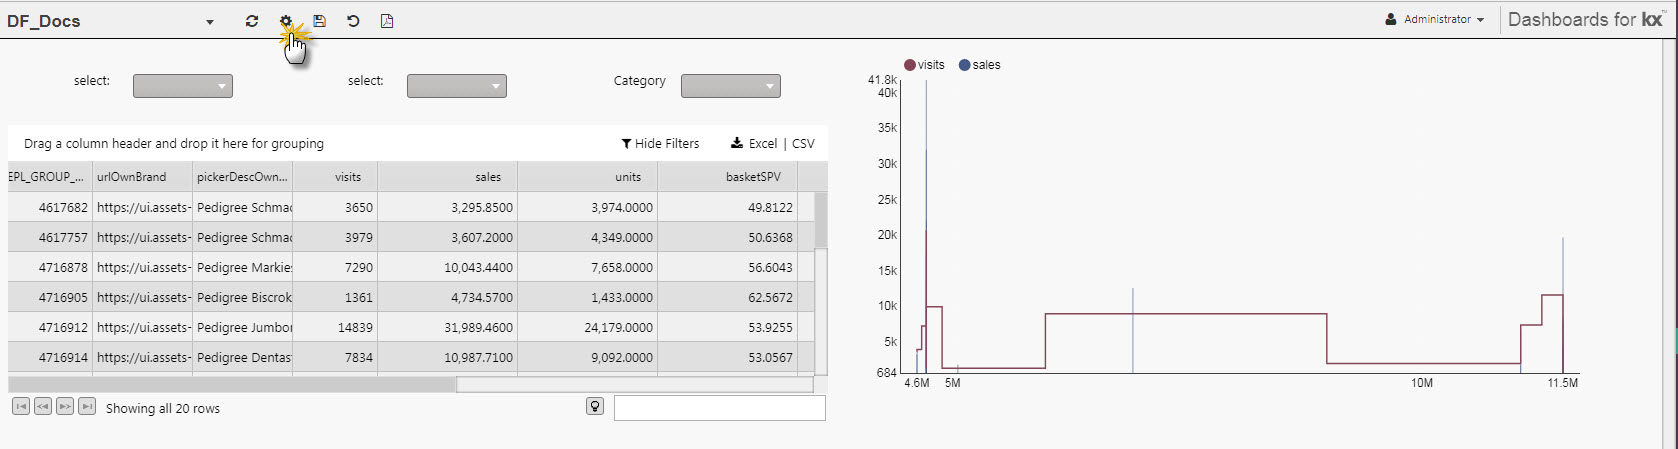Download table as CSV
The image size is (1678, 449).
[803, 144]
